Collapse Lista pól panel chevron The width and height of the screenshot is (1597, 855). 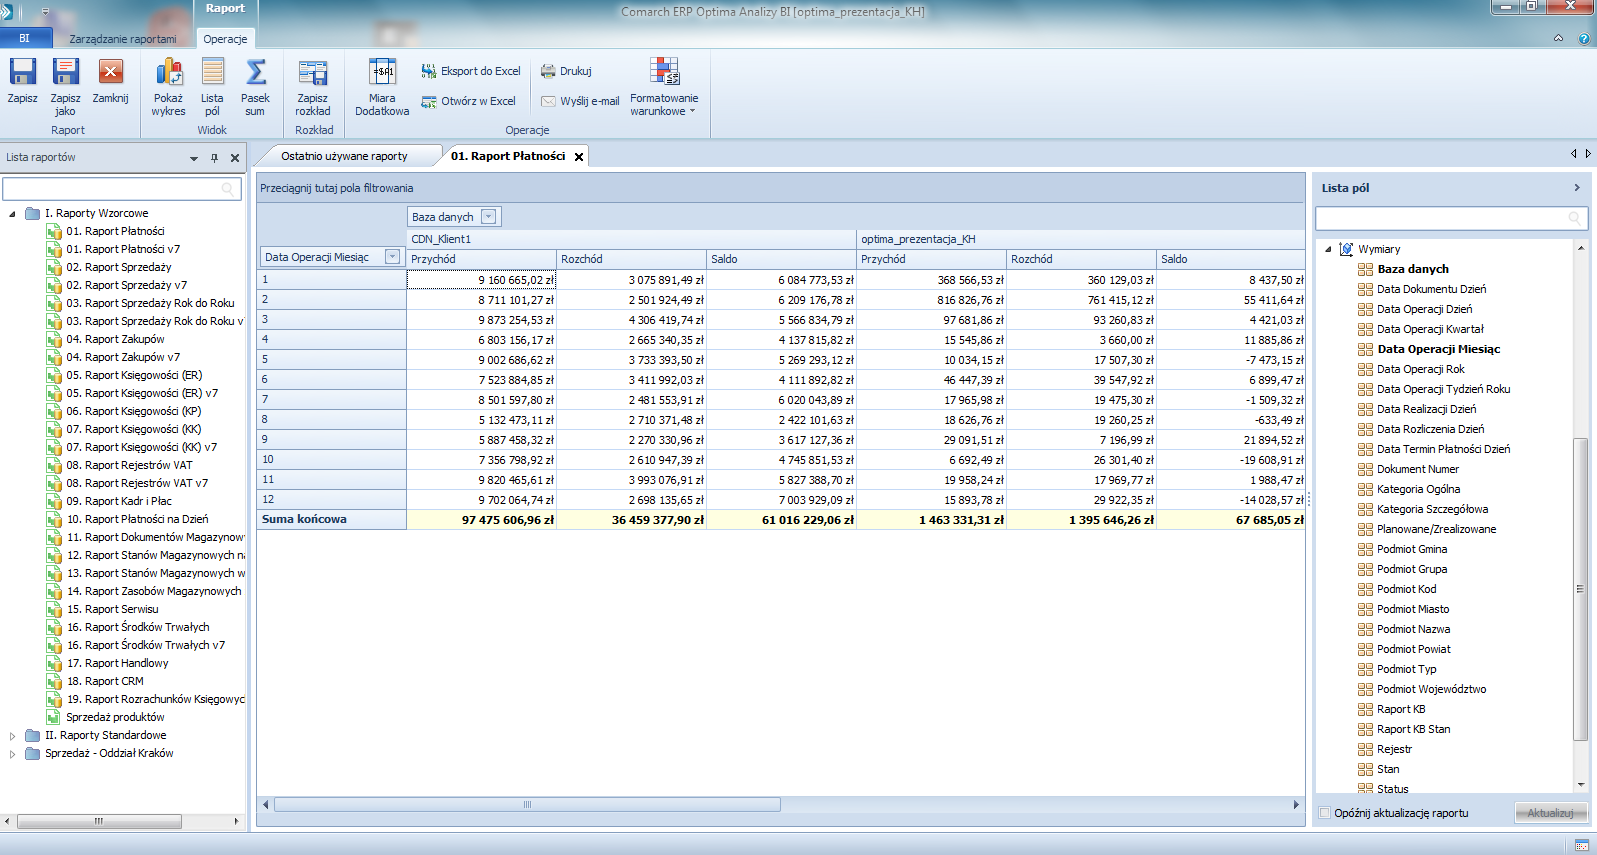[x=1577, y=187]
